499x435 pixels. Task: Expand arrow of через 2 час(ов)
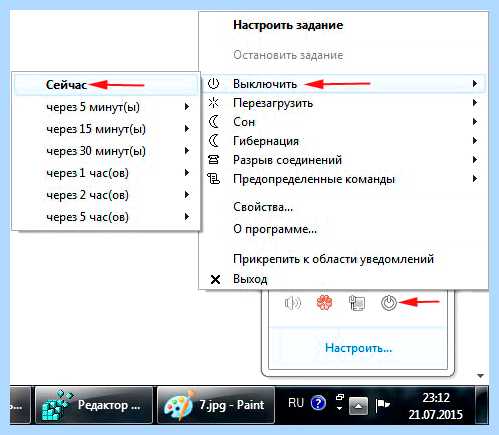[x=187, y=194]
